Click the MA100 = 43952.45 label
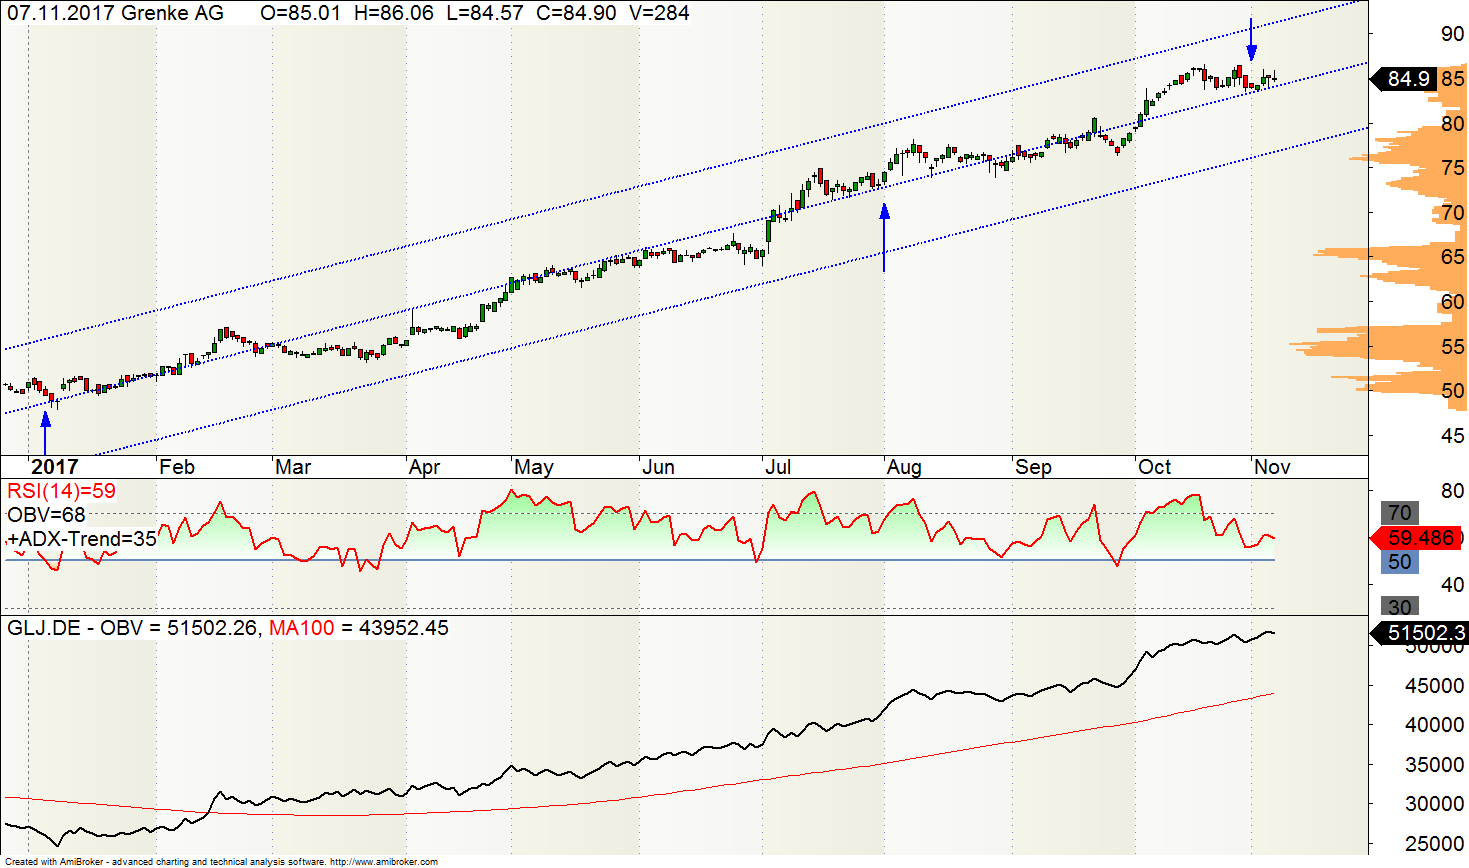 point(359,628)
